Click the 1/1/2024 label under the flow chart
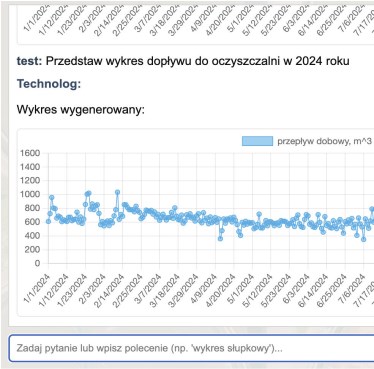This screenshot has width=374, height=369. [37, 288]
